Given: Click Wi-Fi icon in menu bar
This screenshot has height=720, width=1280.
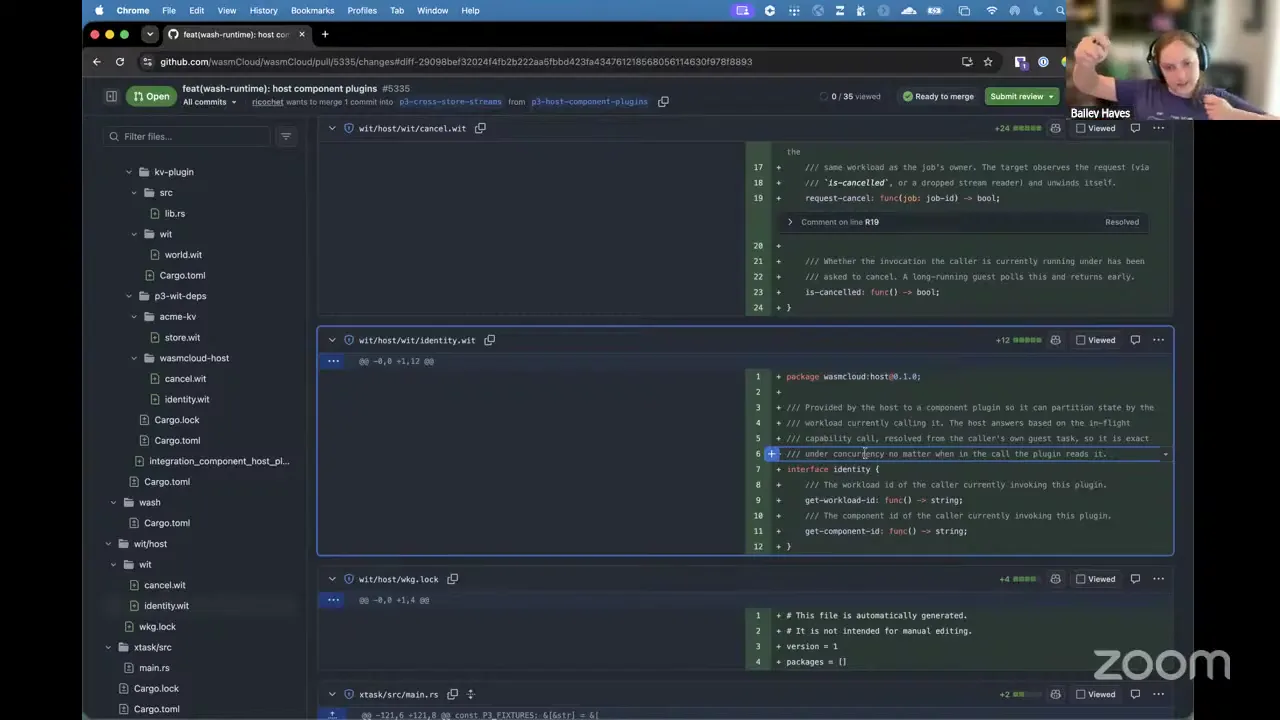Looking at the screenshot, I should (992, 10).
